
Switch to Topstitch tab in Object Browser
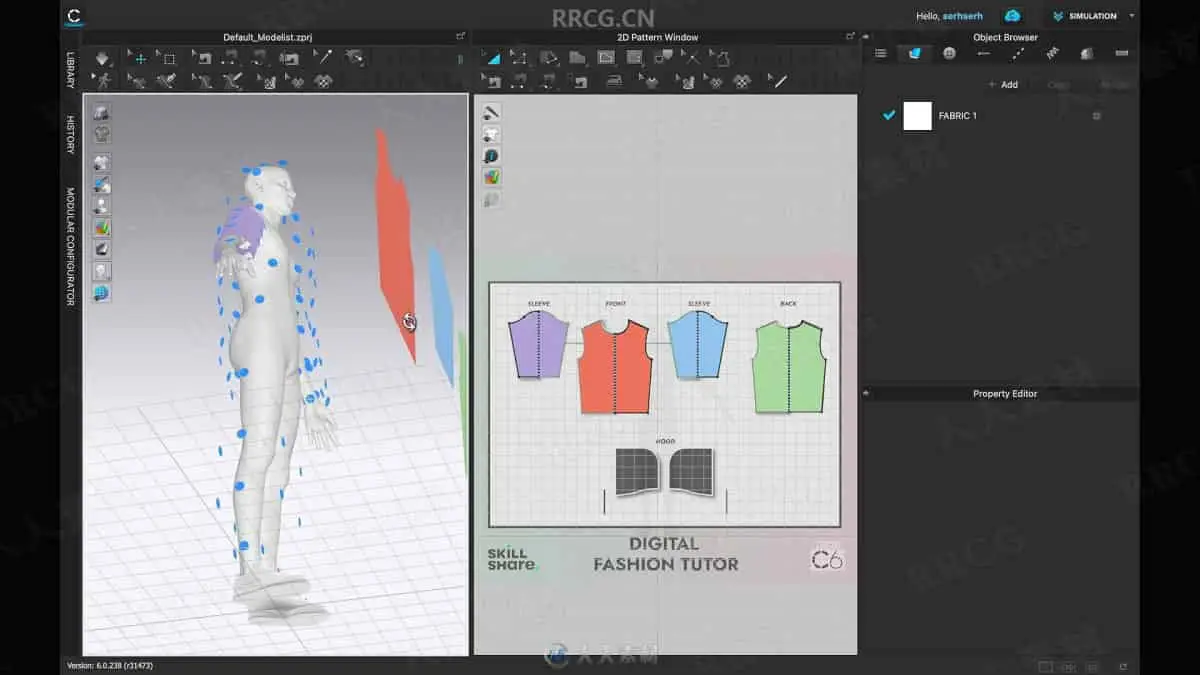tap(1018, 54)
